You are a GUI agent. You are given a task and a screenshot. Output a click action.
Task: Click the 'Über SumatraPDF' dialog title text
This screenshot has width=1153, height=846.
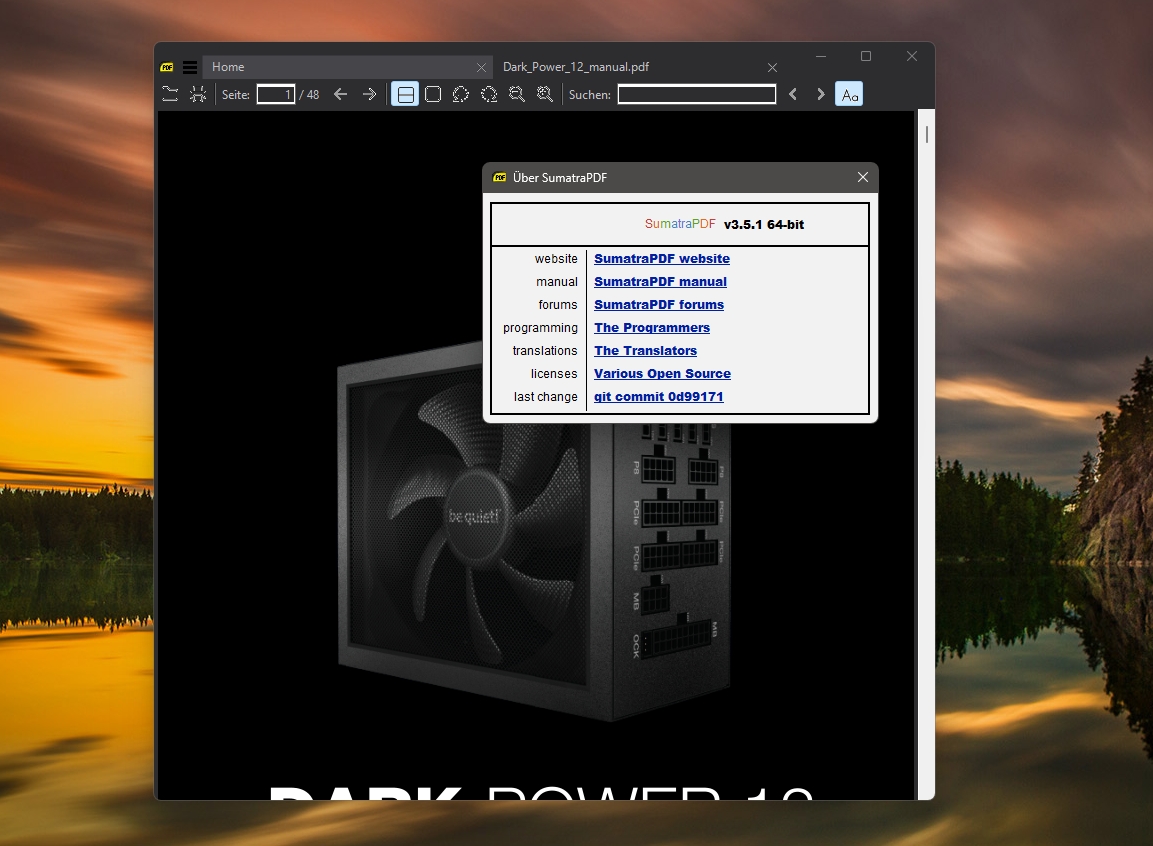pyautogui.click(x=560, y=177)
